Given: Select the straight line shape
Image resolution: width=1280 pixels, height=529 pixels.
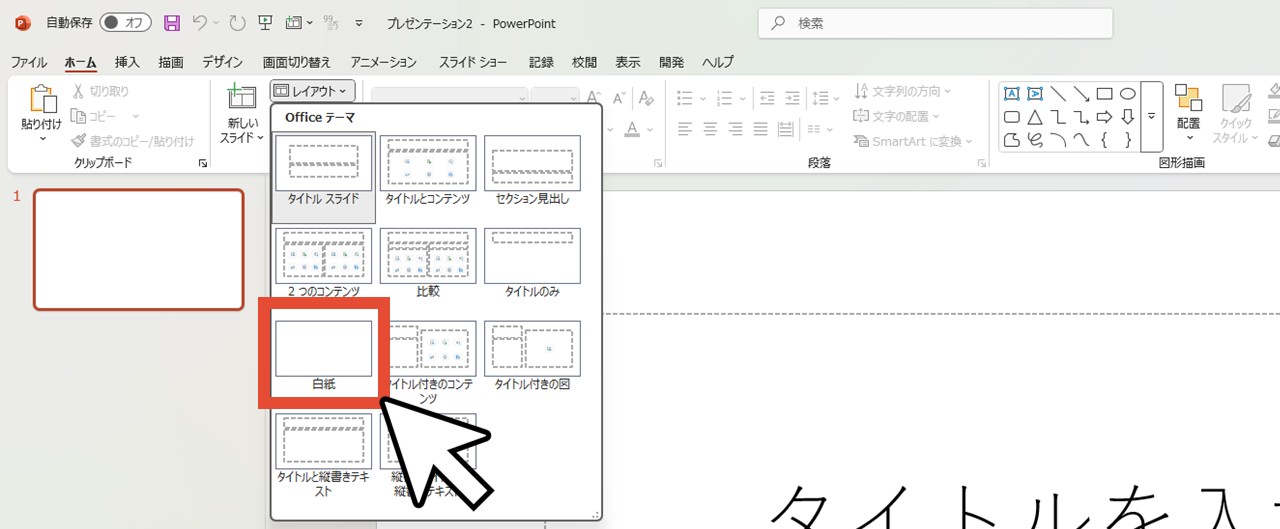Looking at the screenshot, I should click(x=1058, y=94).
